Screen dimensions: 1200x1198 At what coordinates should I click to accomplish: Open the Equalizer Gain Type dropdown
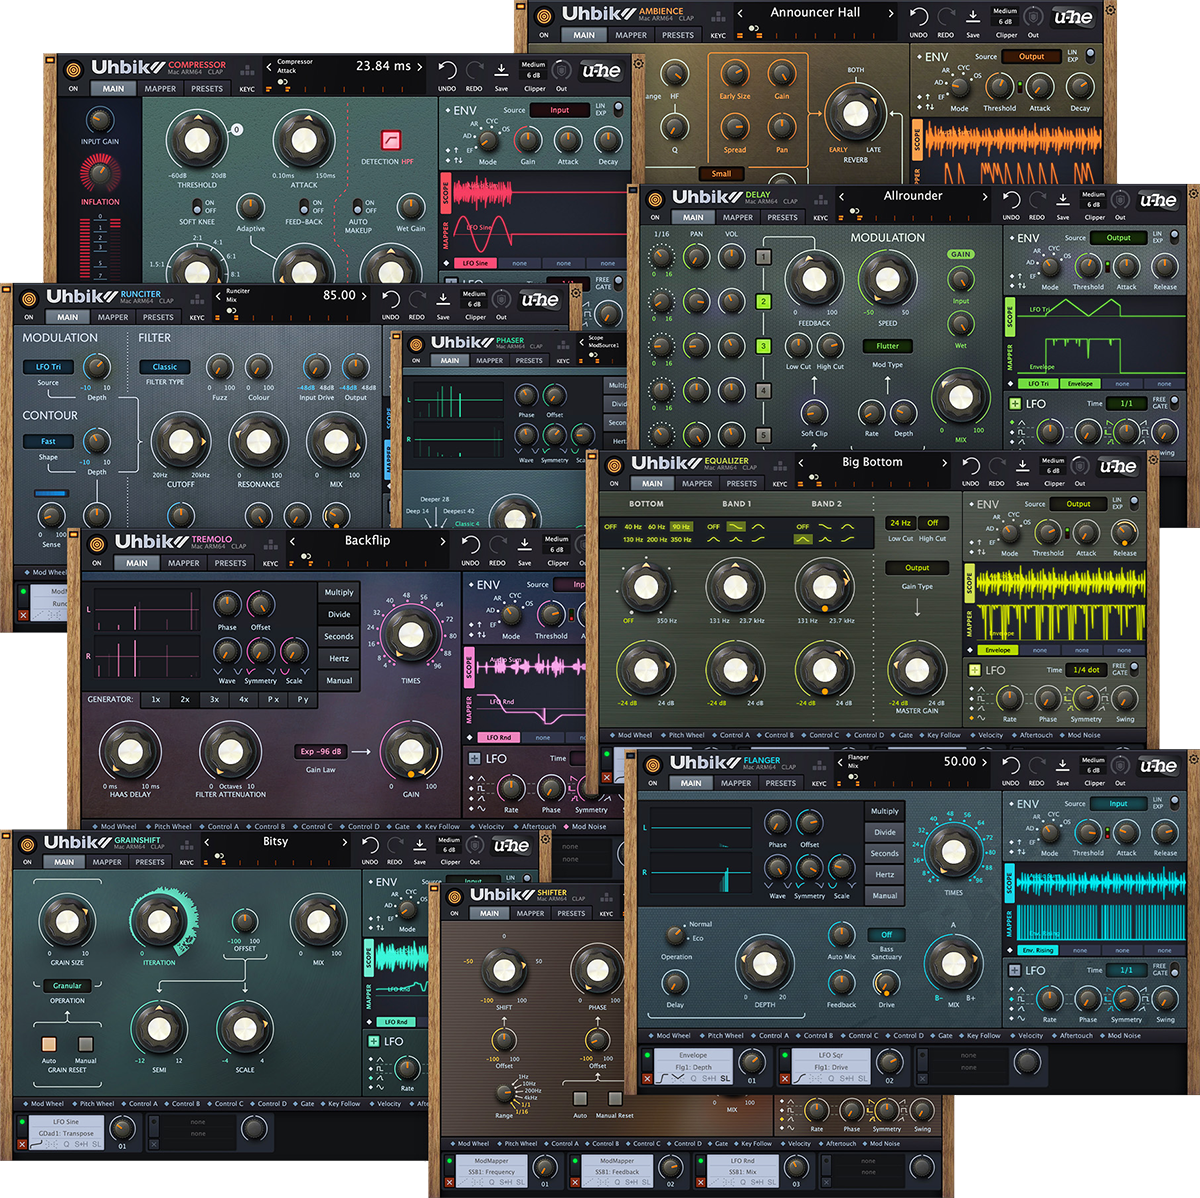(916, 568)
